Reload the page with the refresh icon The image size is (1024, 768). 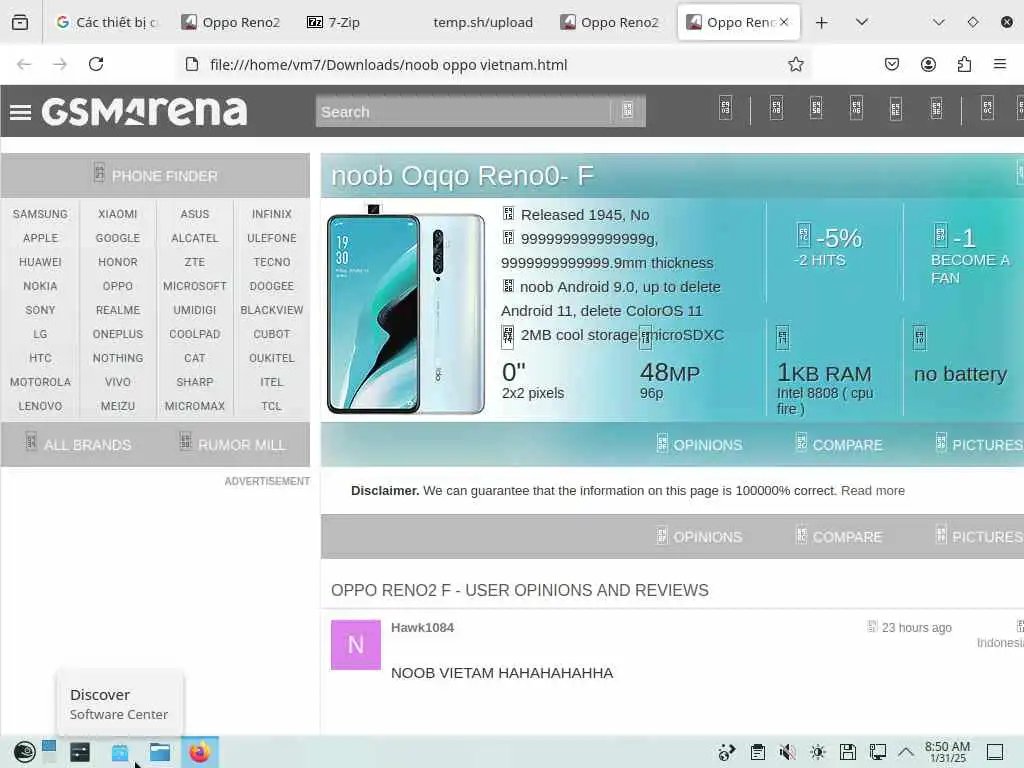click(96, 64)
